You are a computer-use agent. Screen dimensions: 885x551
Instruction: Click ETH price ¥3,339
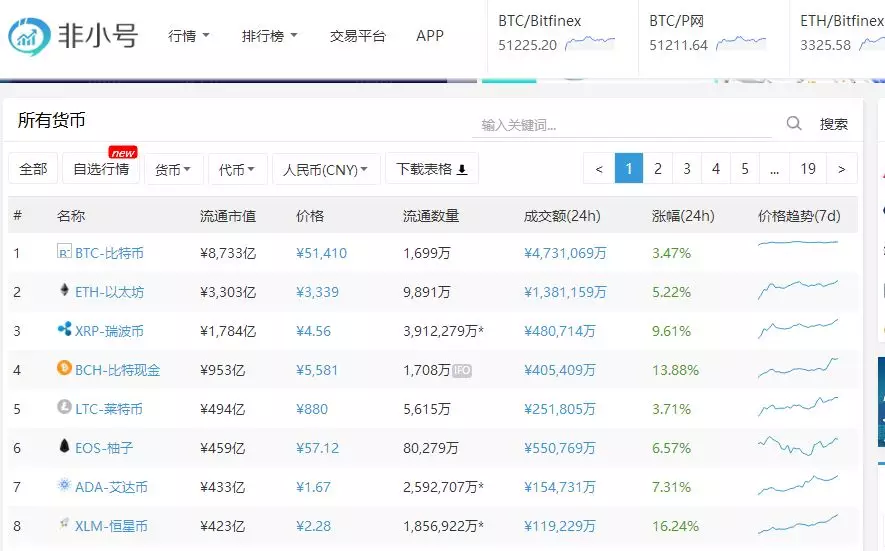[318, 292]
